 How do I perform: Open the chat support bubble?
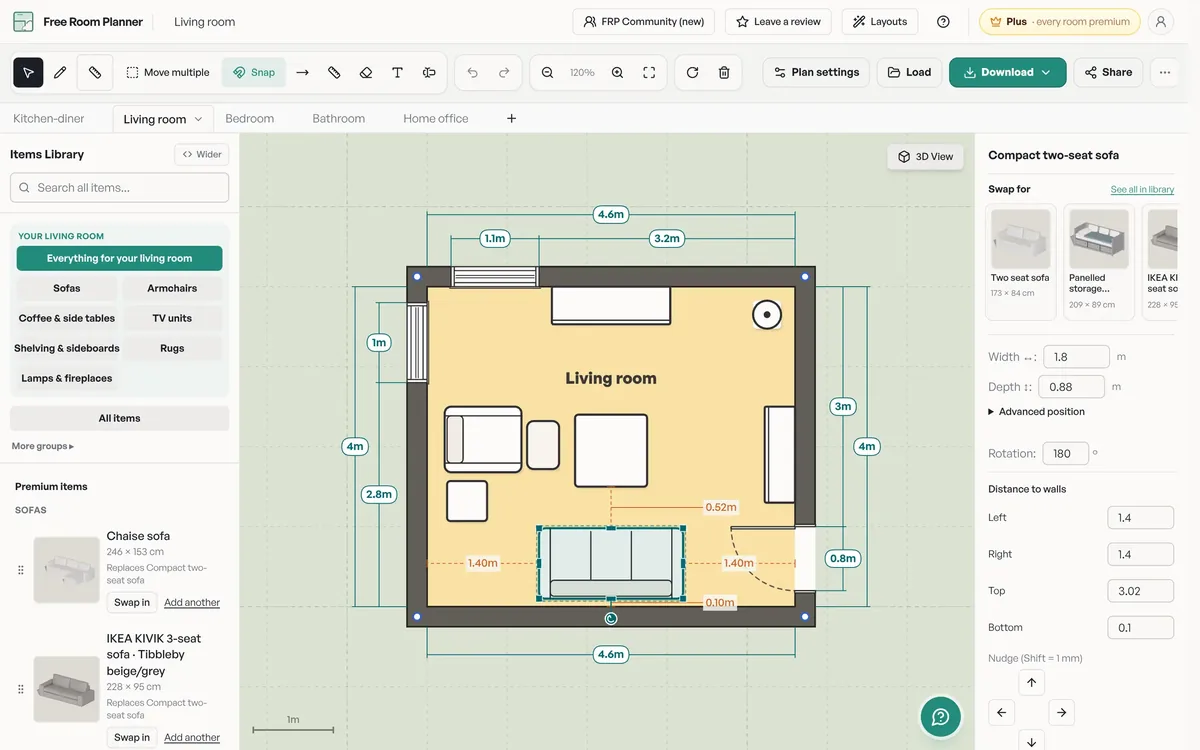(940, 716)
